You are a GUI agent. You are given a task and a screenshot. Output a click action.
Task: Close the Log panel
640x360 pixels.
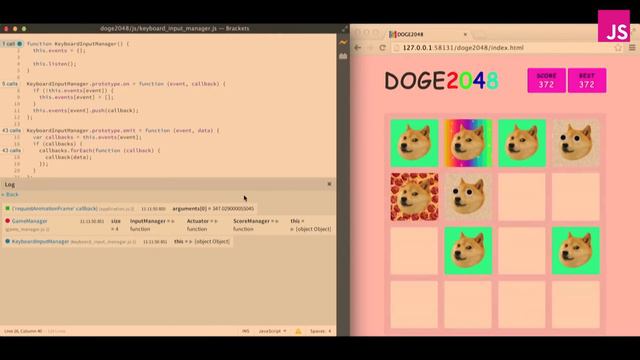click(x=329, y=184)
